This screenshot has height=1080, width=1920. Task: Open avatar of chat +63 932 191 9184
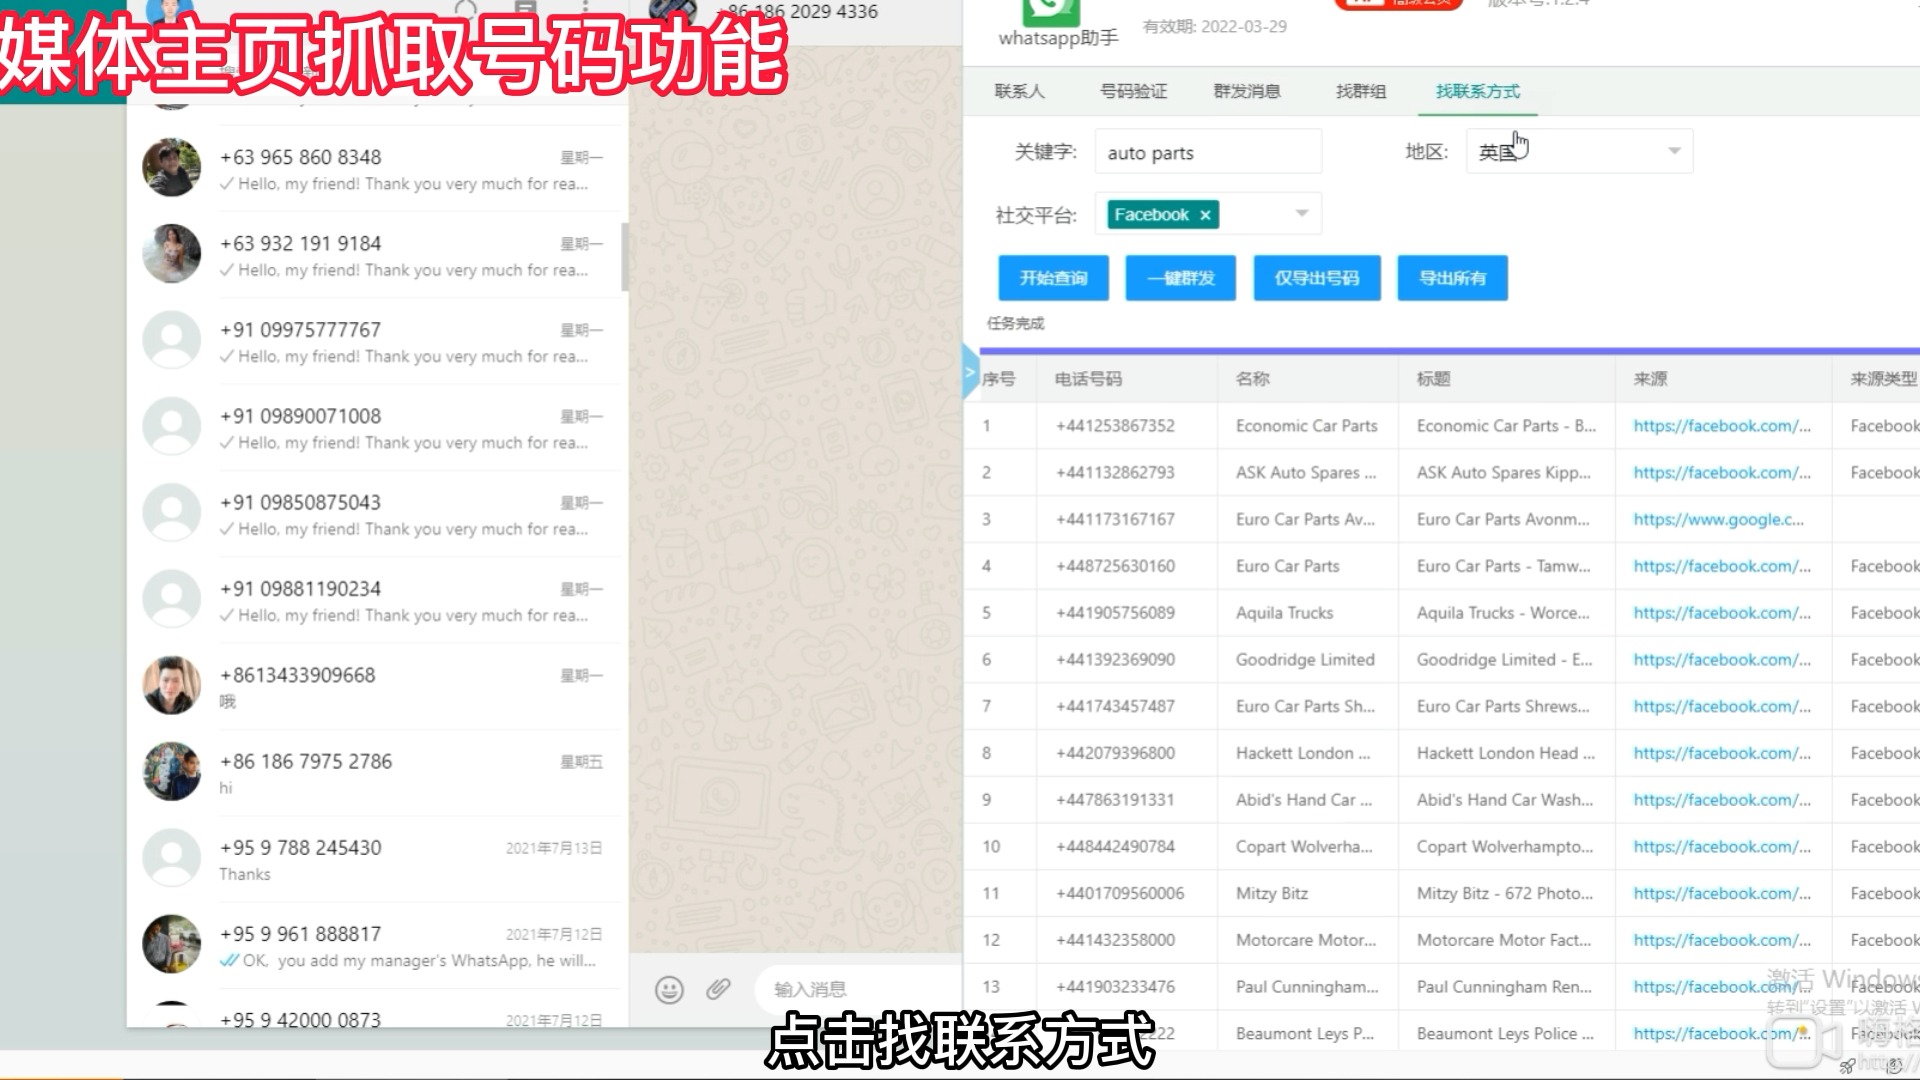(172, 254)
